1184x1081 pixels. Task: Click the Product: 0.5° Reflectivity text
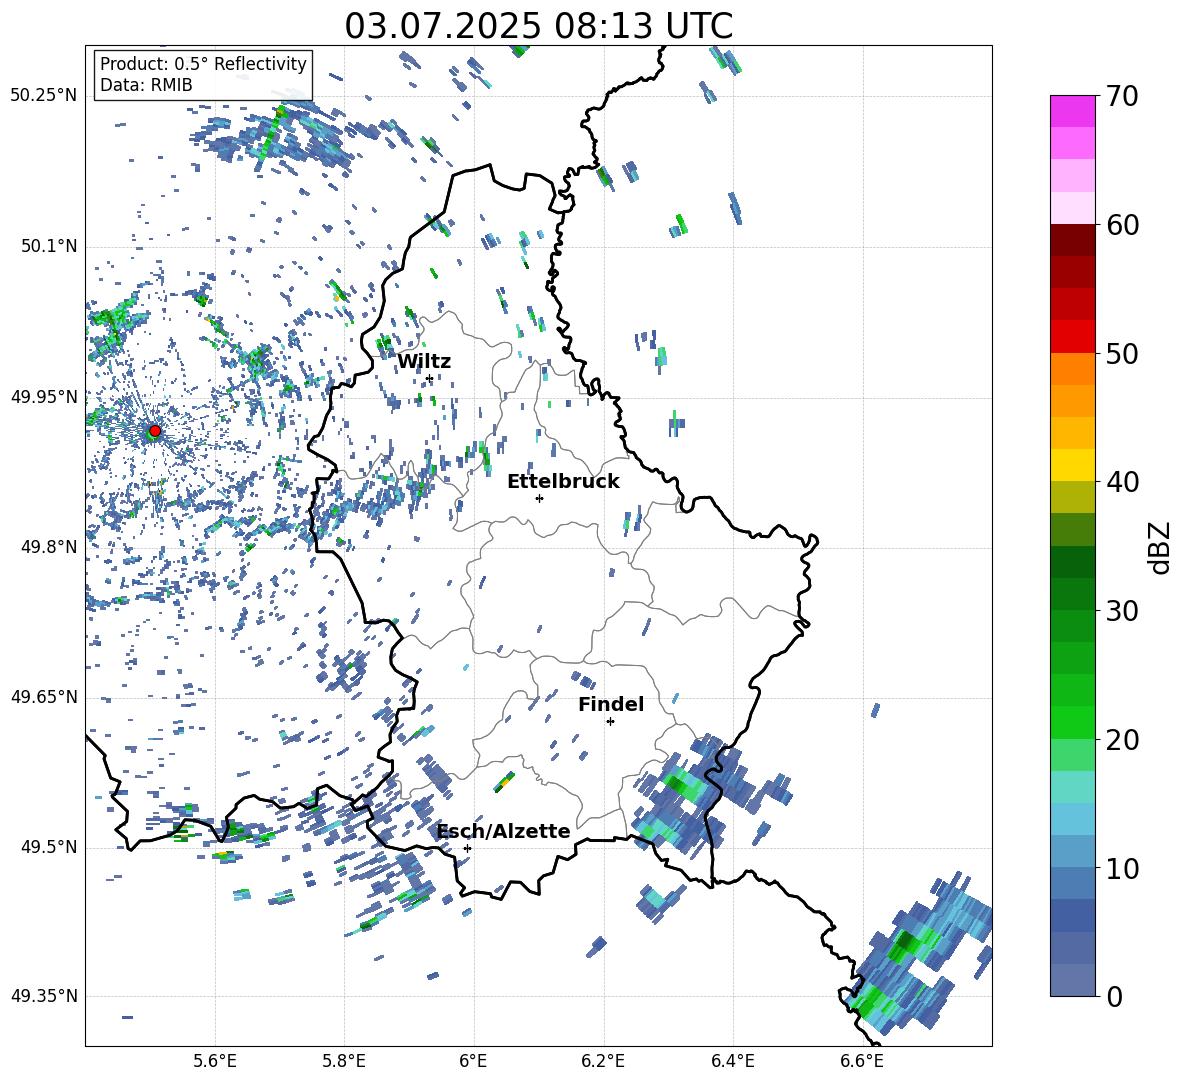pos(203,64)
